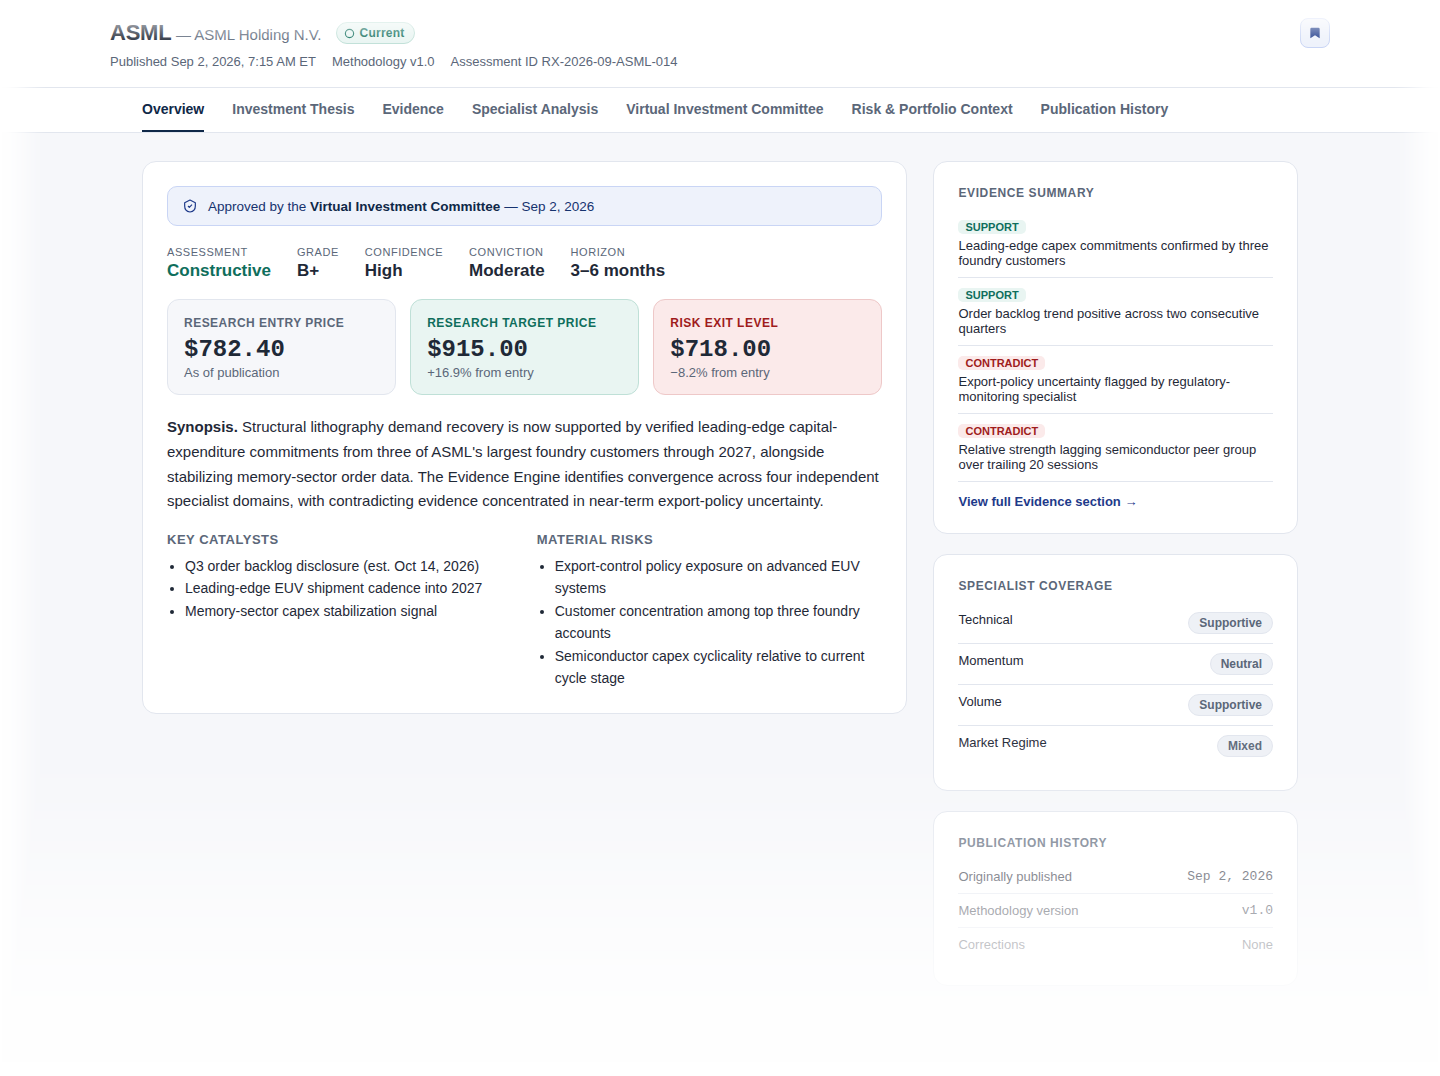Click Moderate conviction value

pos(507,270)
